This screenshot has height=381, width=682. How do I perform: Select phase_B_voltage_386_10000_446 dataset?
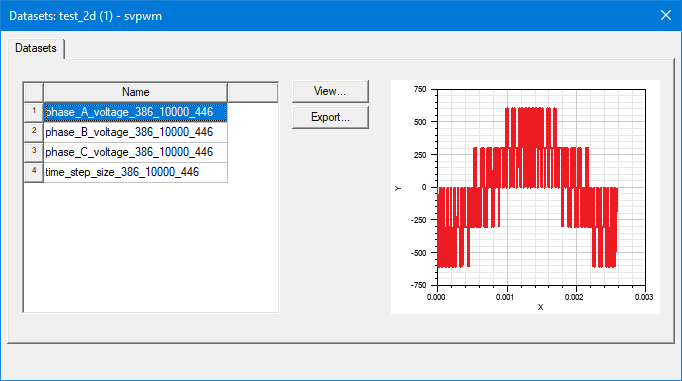[x=136, y=132]
